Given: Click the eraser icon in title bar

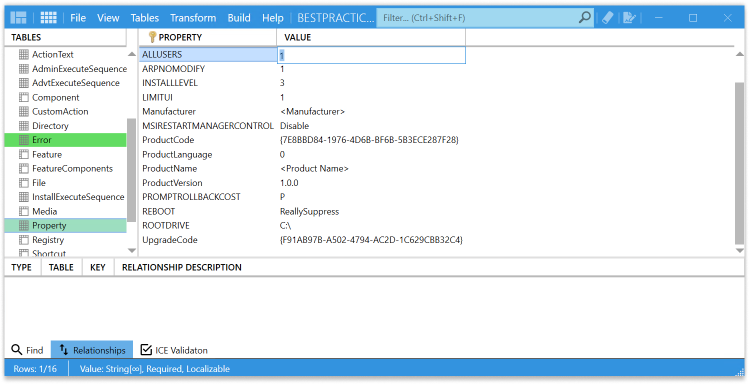Looking at the screenshot, I should [x=607, y=18].
